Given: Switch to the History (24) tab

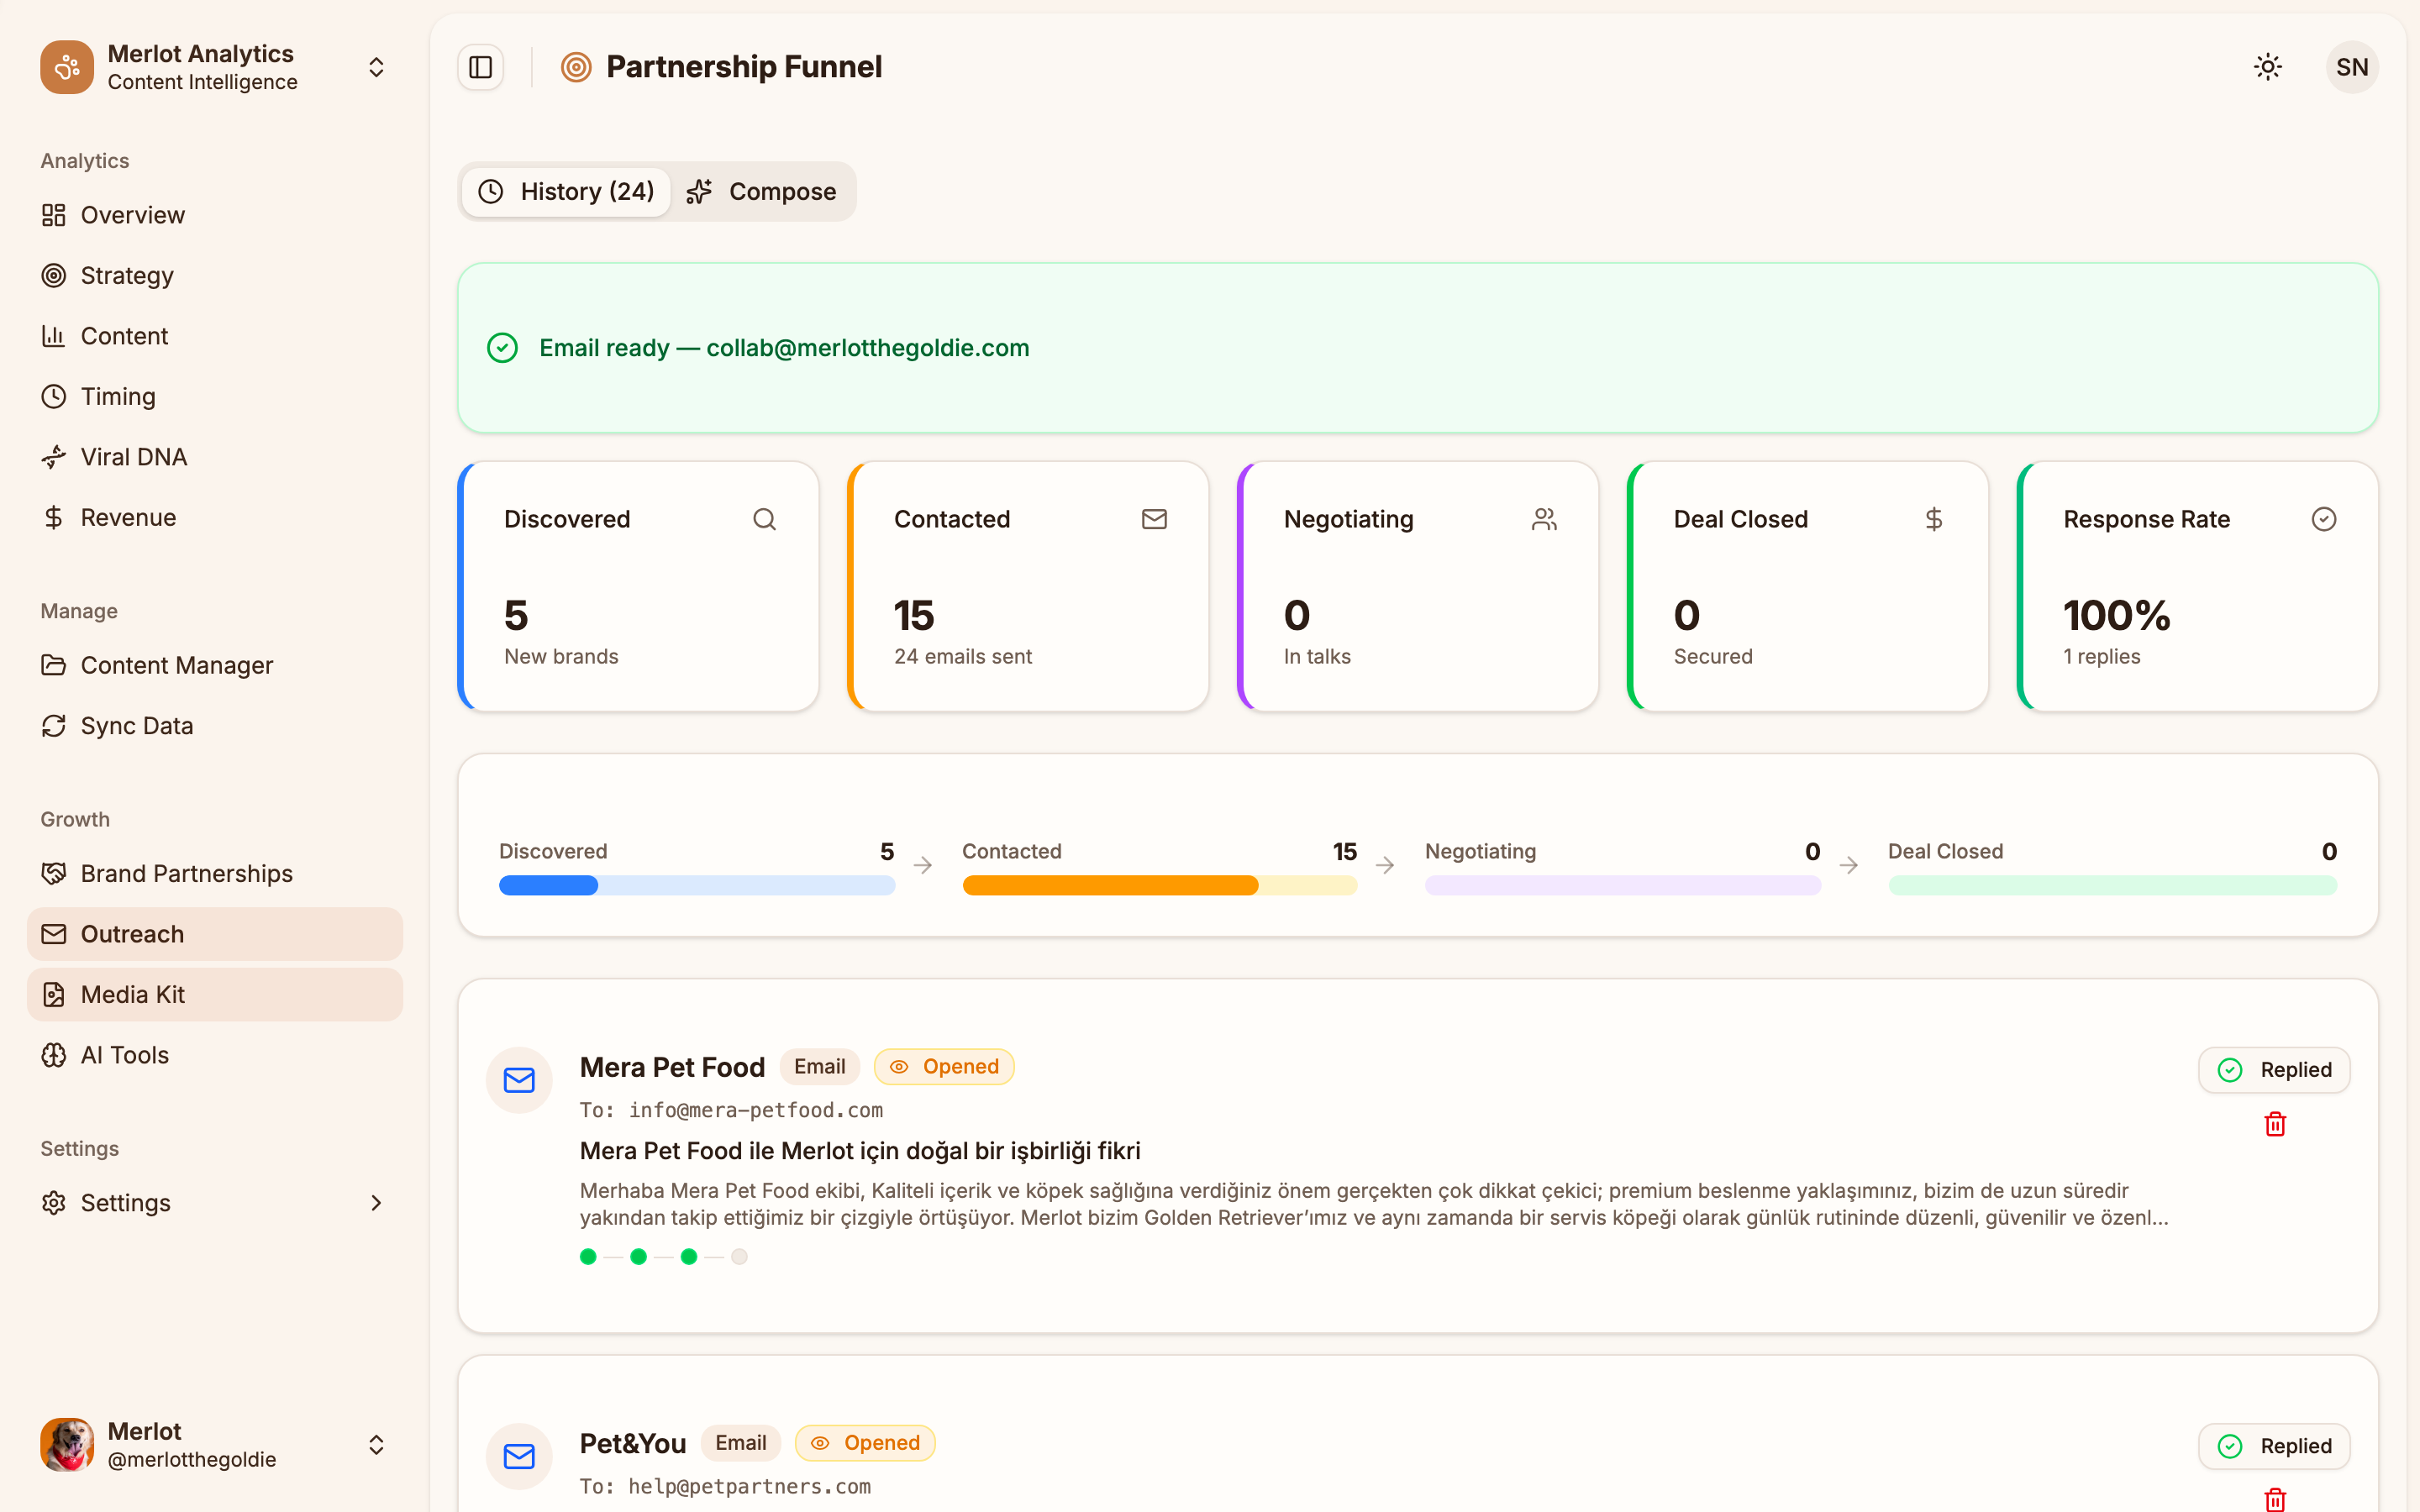Looking at the screenshot, I should 566,191.
